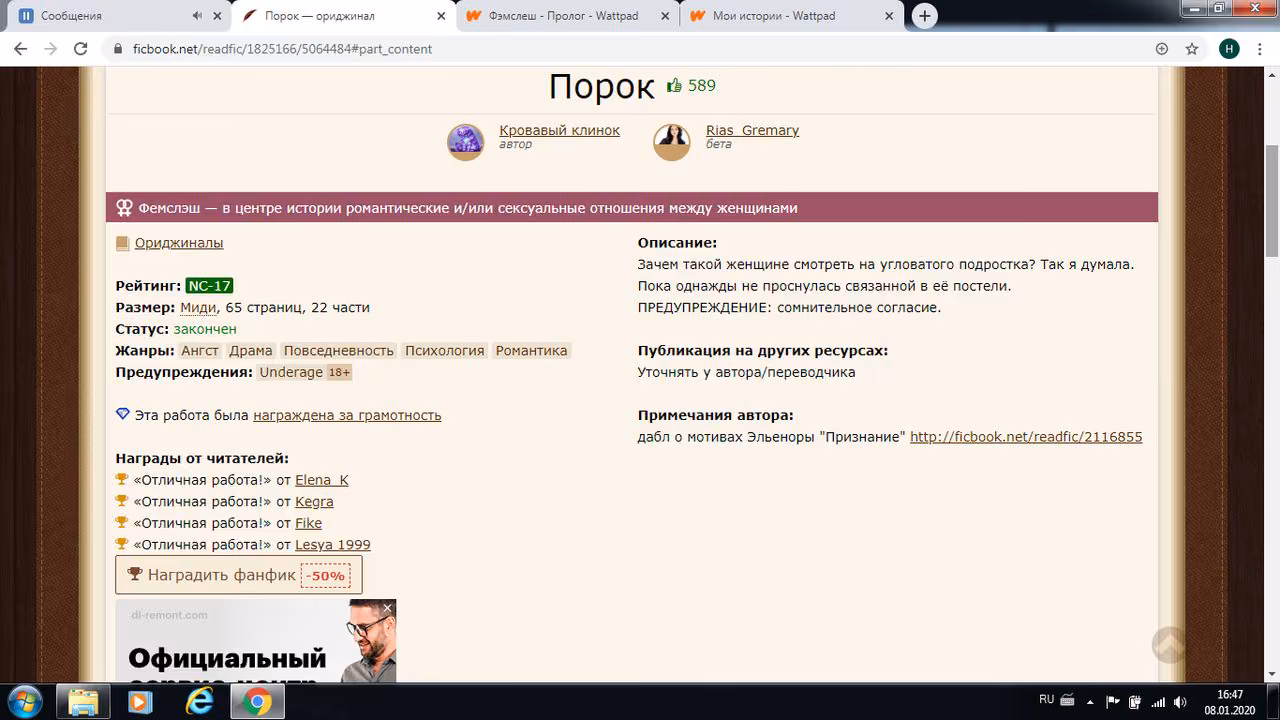The image size is (1280, 720).
Task: Bookmark this page with star icon
Action: [x=1192, y=48]
